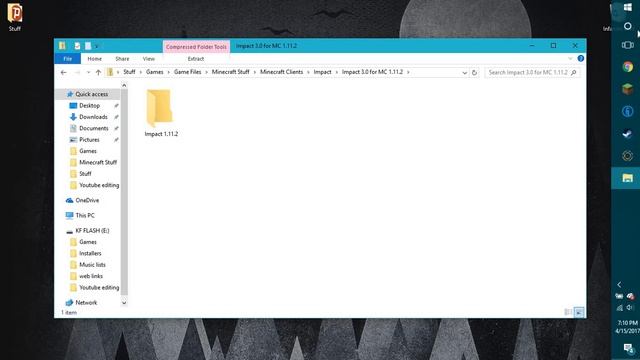The width and height of the screenshot is (640, 360).
Task: Open Minecraft from the taskbar
Action: [627, 89]
